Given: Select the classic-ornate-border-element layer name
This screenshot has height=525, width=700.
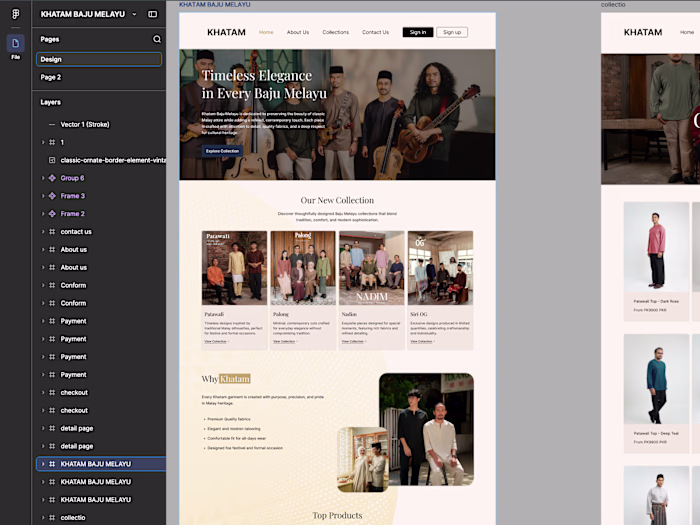Looking at the screenshot, I should point(113,160).
